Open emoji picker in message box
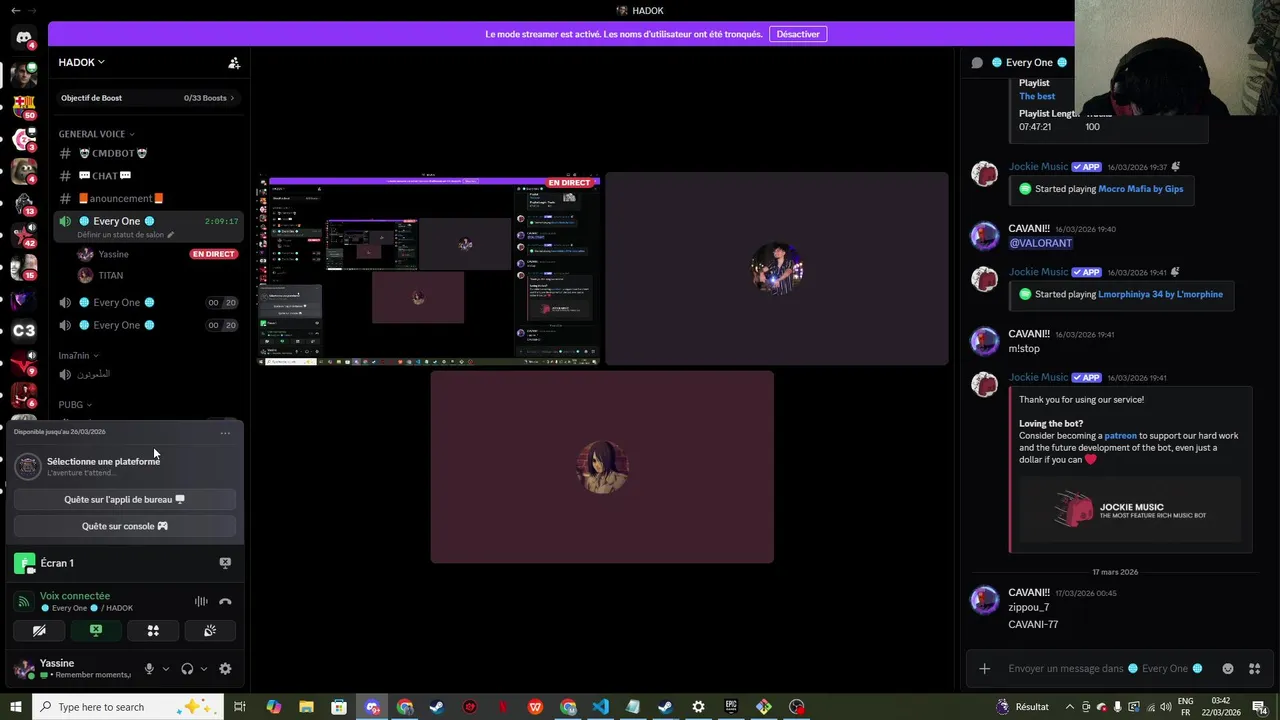Screen dimensions: 1280x720 click(1228, 668)
